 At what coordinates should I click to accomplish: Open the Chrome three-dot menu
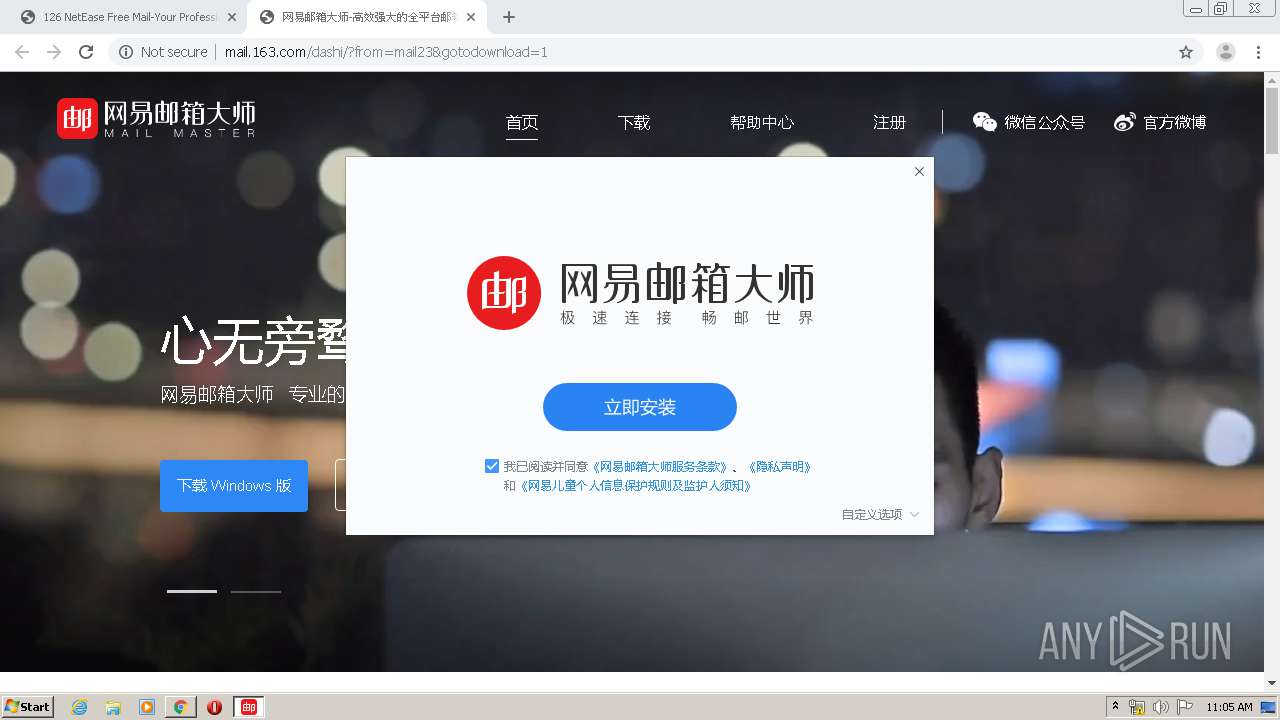point(1258,52)
